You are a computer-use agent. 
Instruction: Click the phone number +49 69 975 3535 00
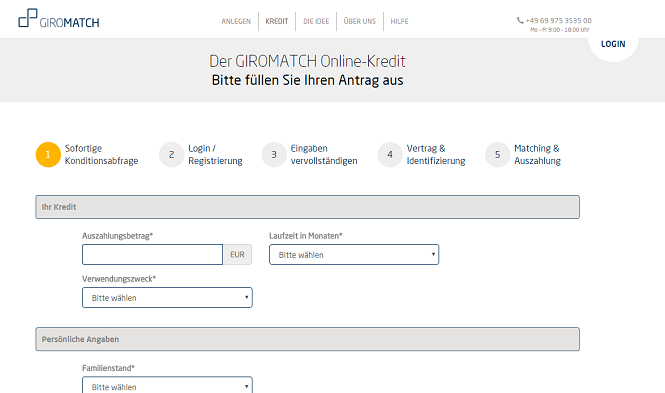pyautogui.click(x=558, y=20)
